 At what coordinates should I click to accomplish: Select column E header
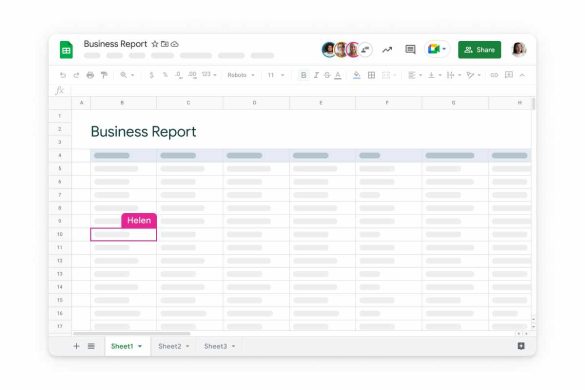322,103
